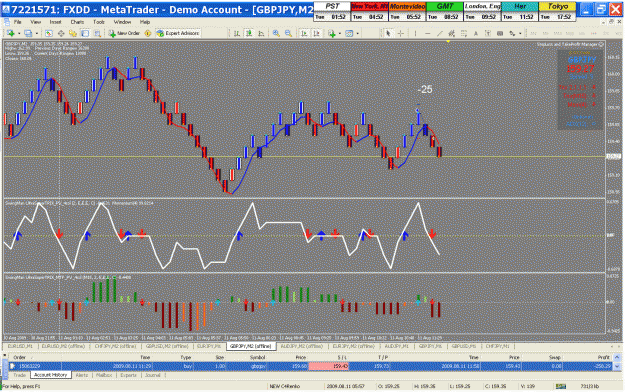
Task: Select the trendline drawing tool
Action: click(x=439, y=33)
